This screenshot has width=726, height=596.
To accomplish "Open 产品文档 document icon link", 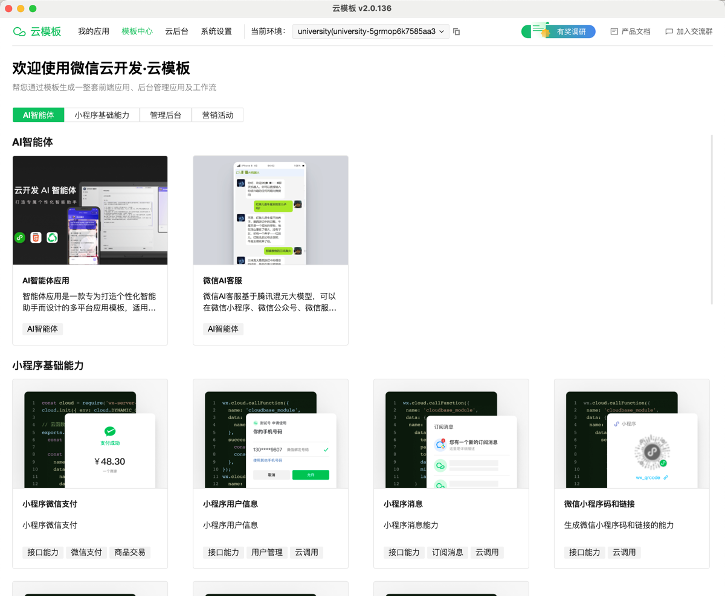I will click(x=614, y=31).
